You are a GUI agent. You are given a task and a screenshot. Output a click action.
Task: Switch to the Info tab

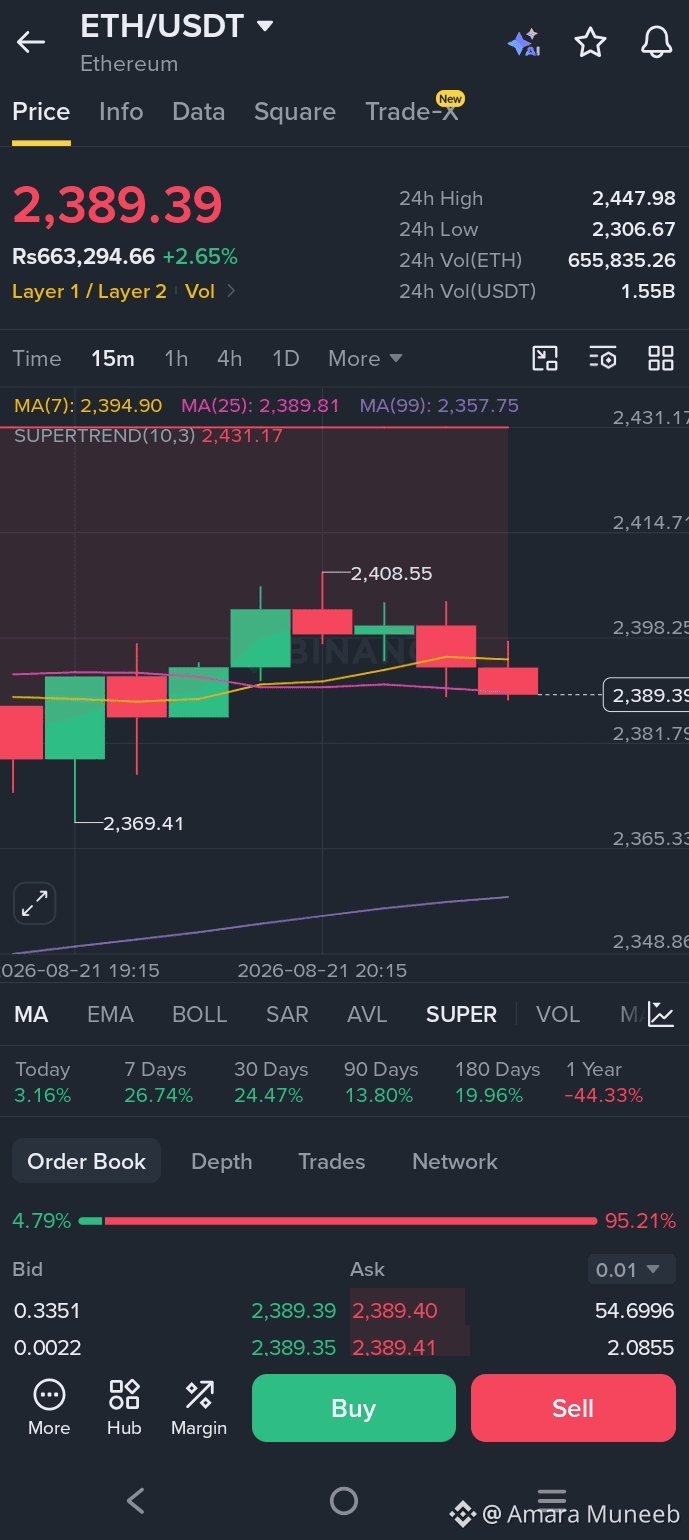click(121, 112)
